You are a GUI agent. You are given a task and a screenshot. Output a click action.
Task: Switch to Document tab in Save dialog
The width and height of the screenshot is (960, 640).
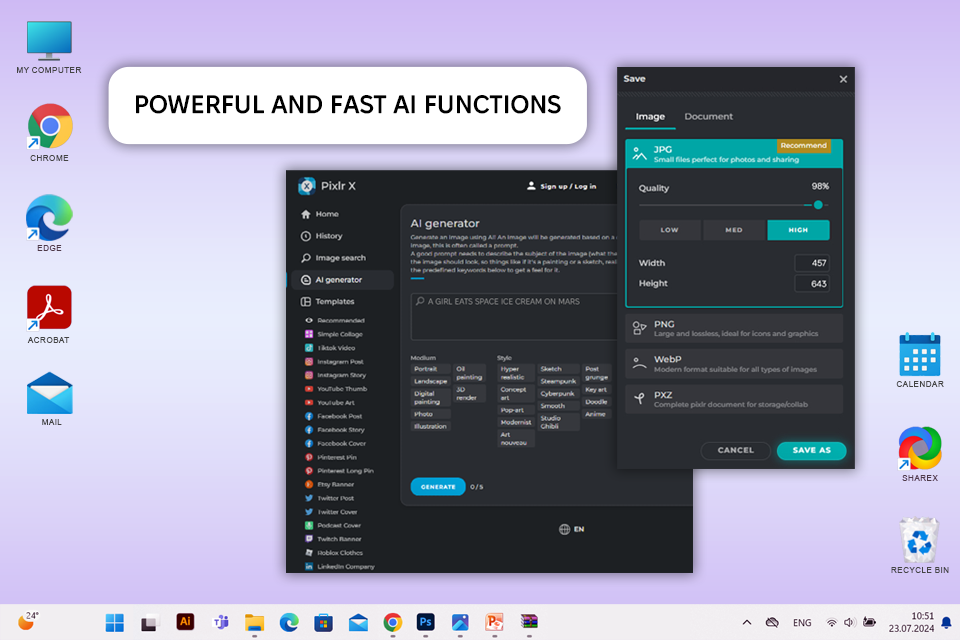(708, 116)
